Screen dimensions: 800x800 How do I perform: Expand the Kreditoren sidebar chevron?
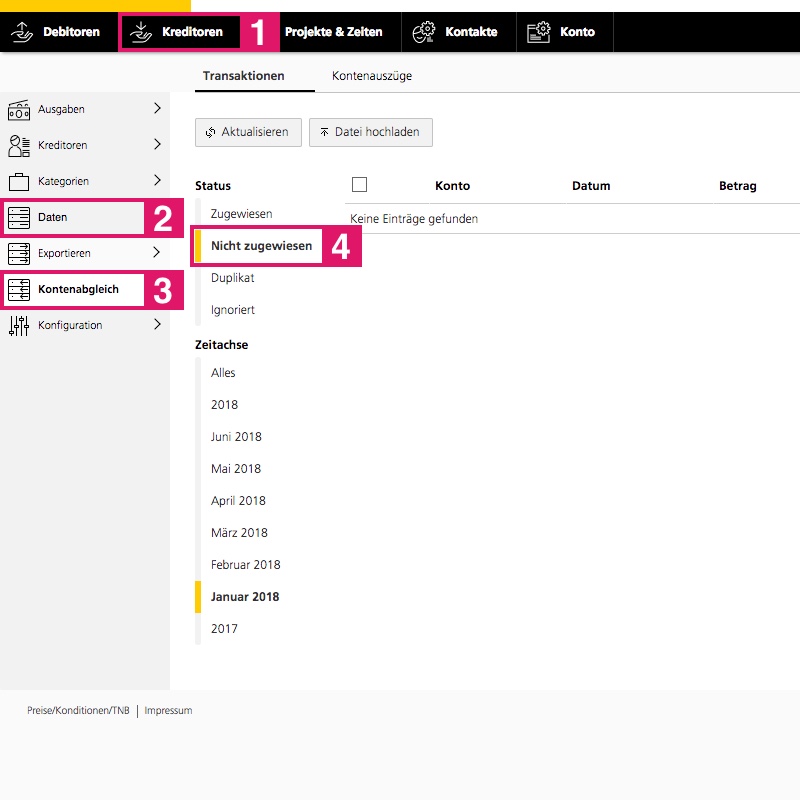(x=157, y=144)
